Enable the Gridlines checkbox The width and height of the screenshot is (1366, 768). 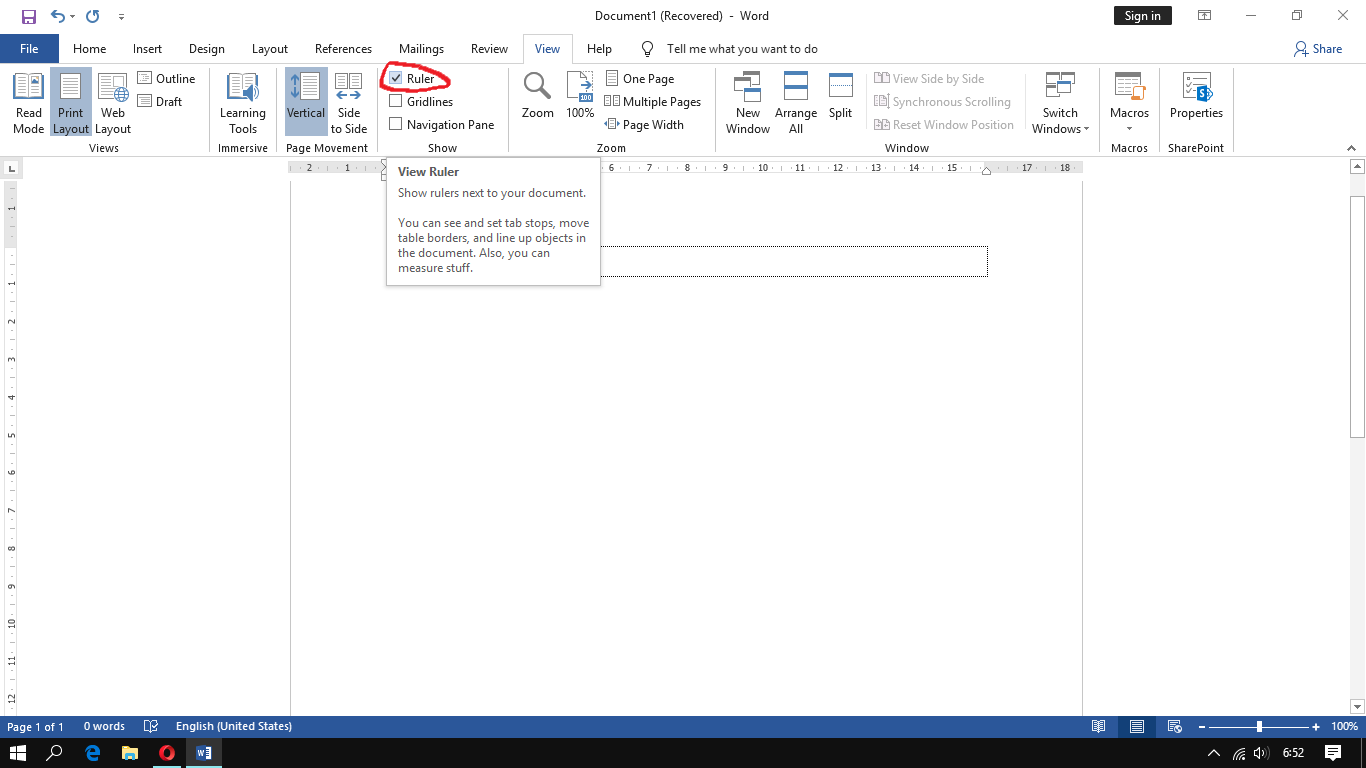396,101
